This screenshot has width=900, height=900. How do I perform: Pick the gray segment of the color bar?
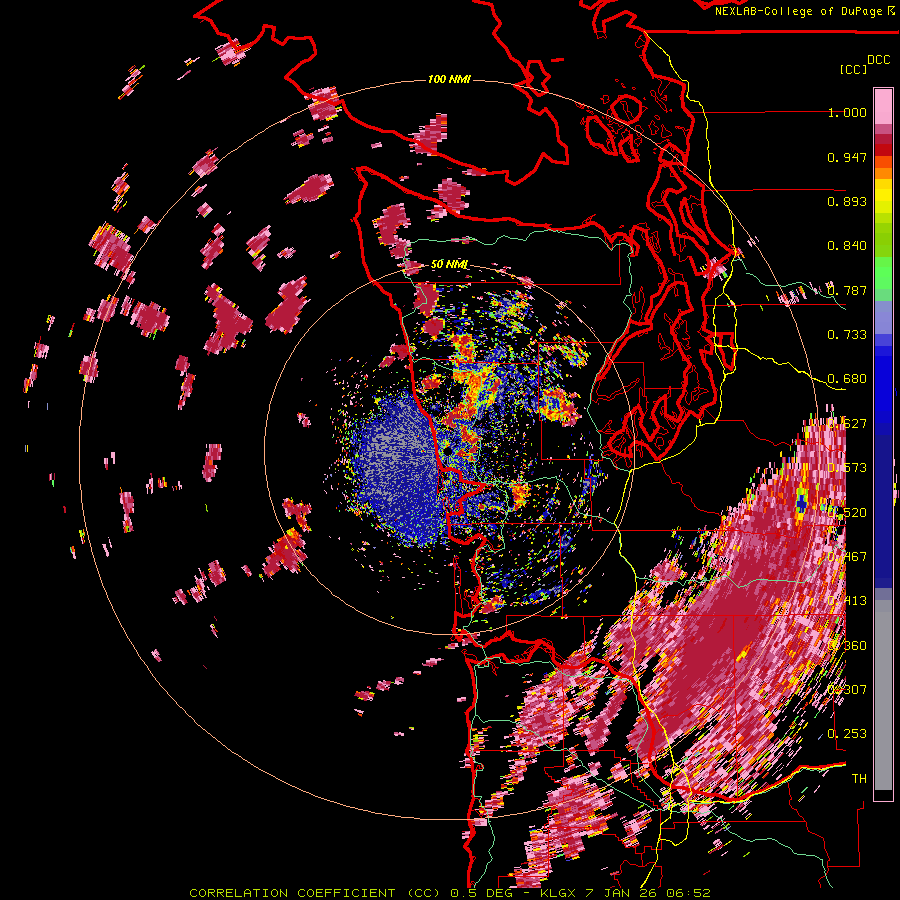click(x=883, y=695)
